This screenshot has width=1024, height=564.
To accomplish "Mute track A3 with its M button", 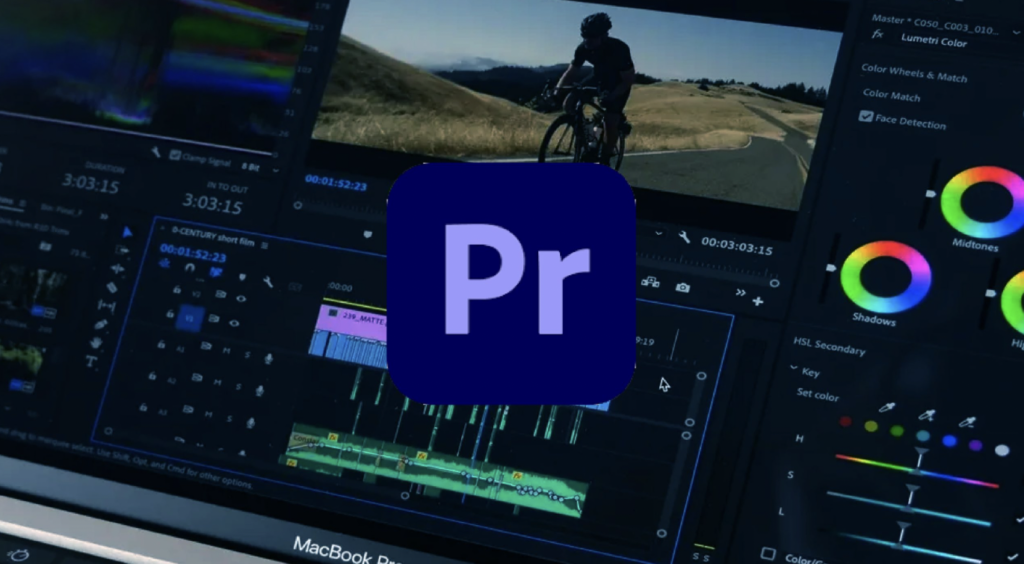I will [208, 414].
